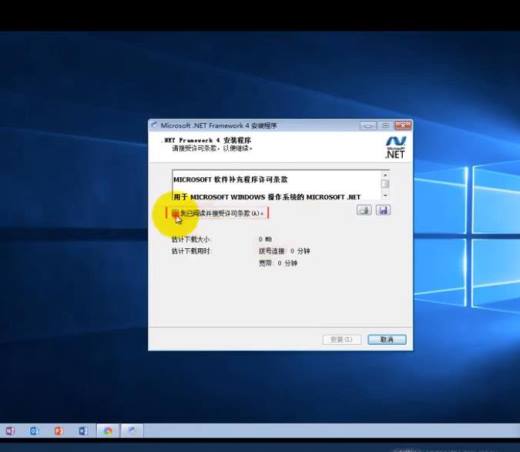Switch to Chrome in the taskbar

point(108,431)
